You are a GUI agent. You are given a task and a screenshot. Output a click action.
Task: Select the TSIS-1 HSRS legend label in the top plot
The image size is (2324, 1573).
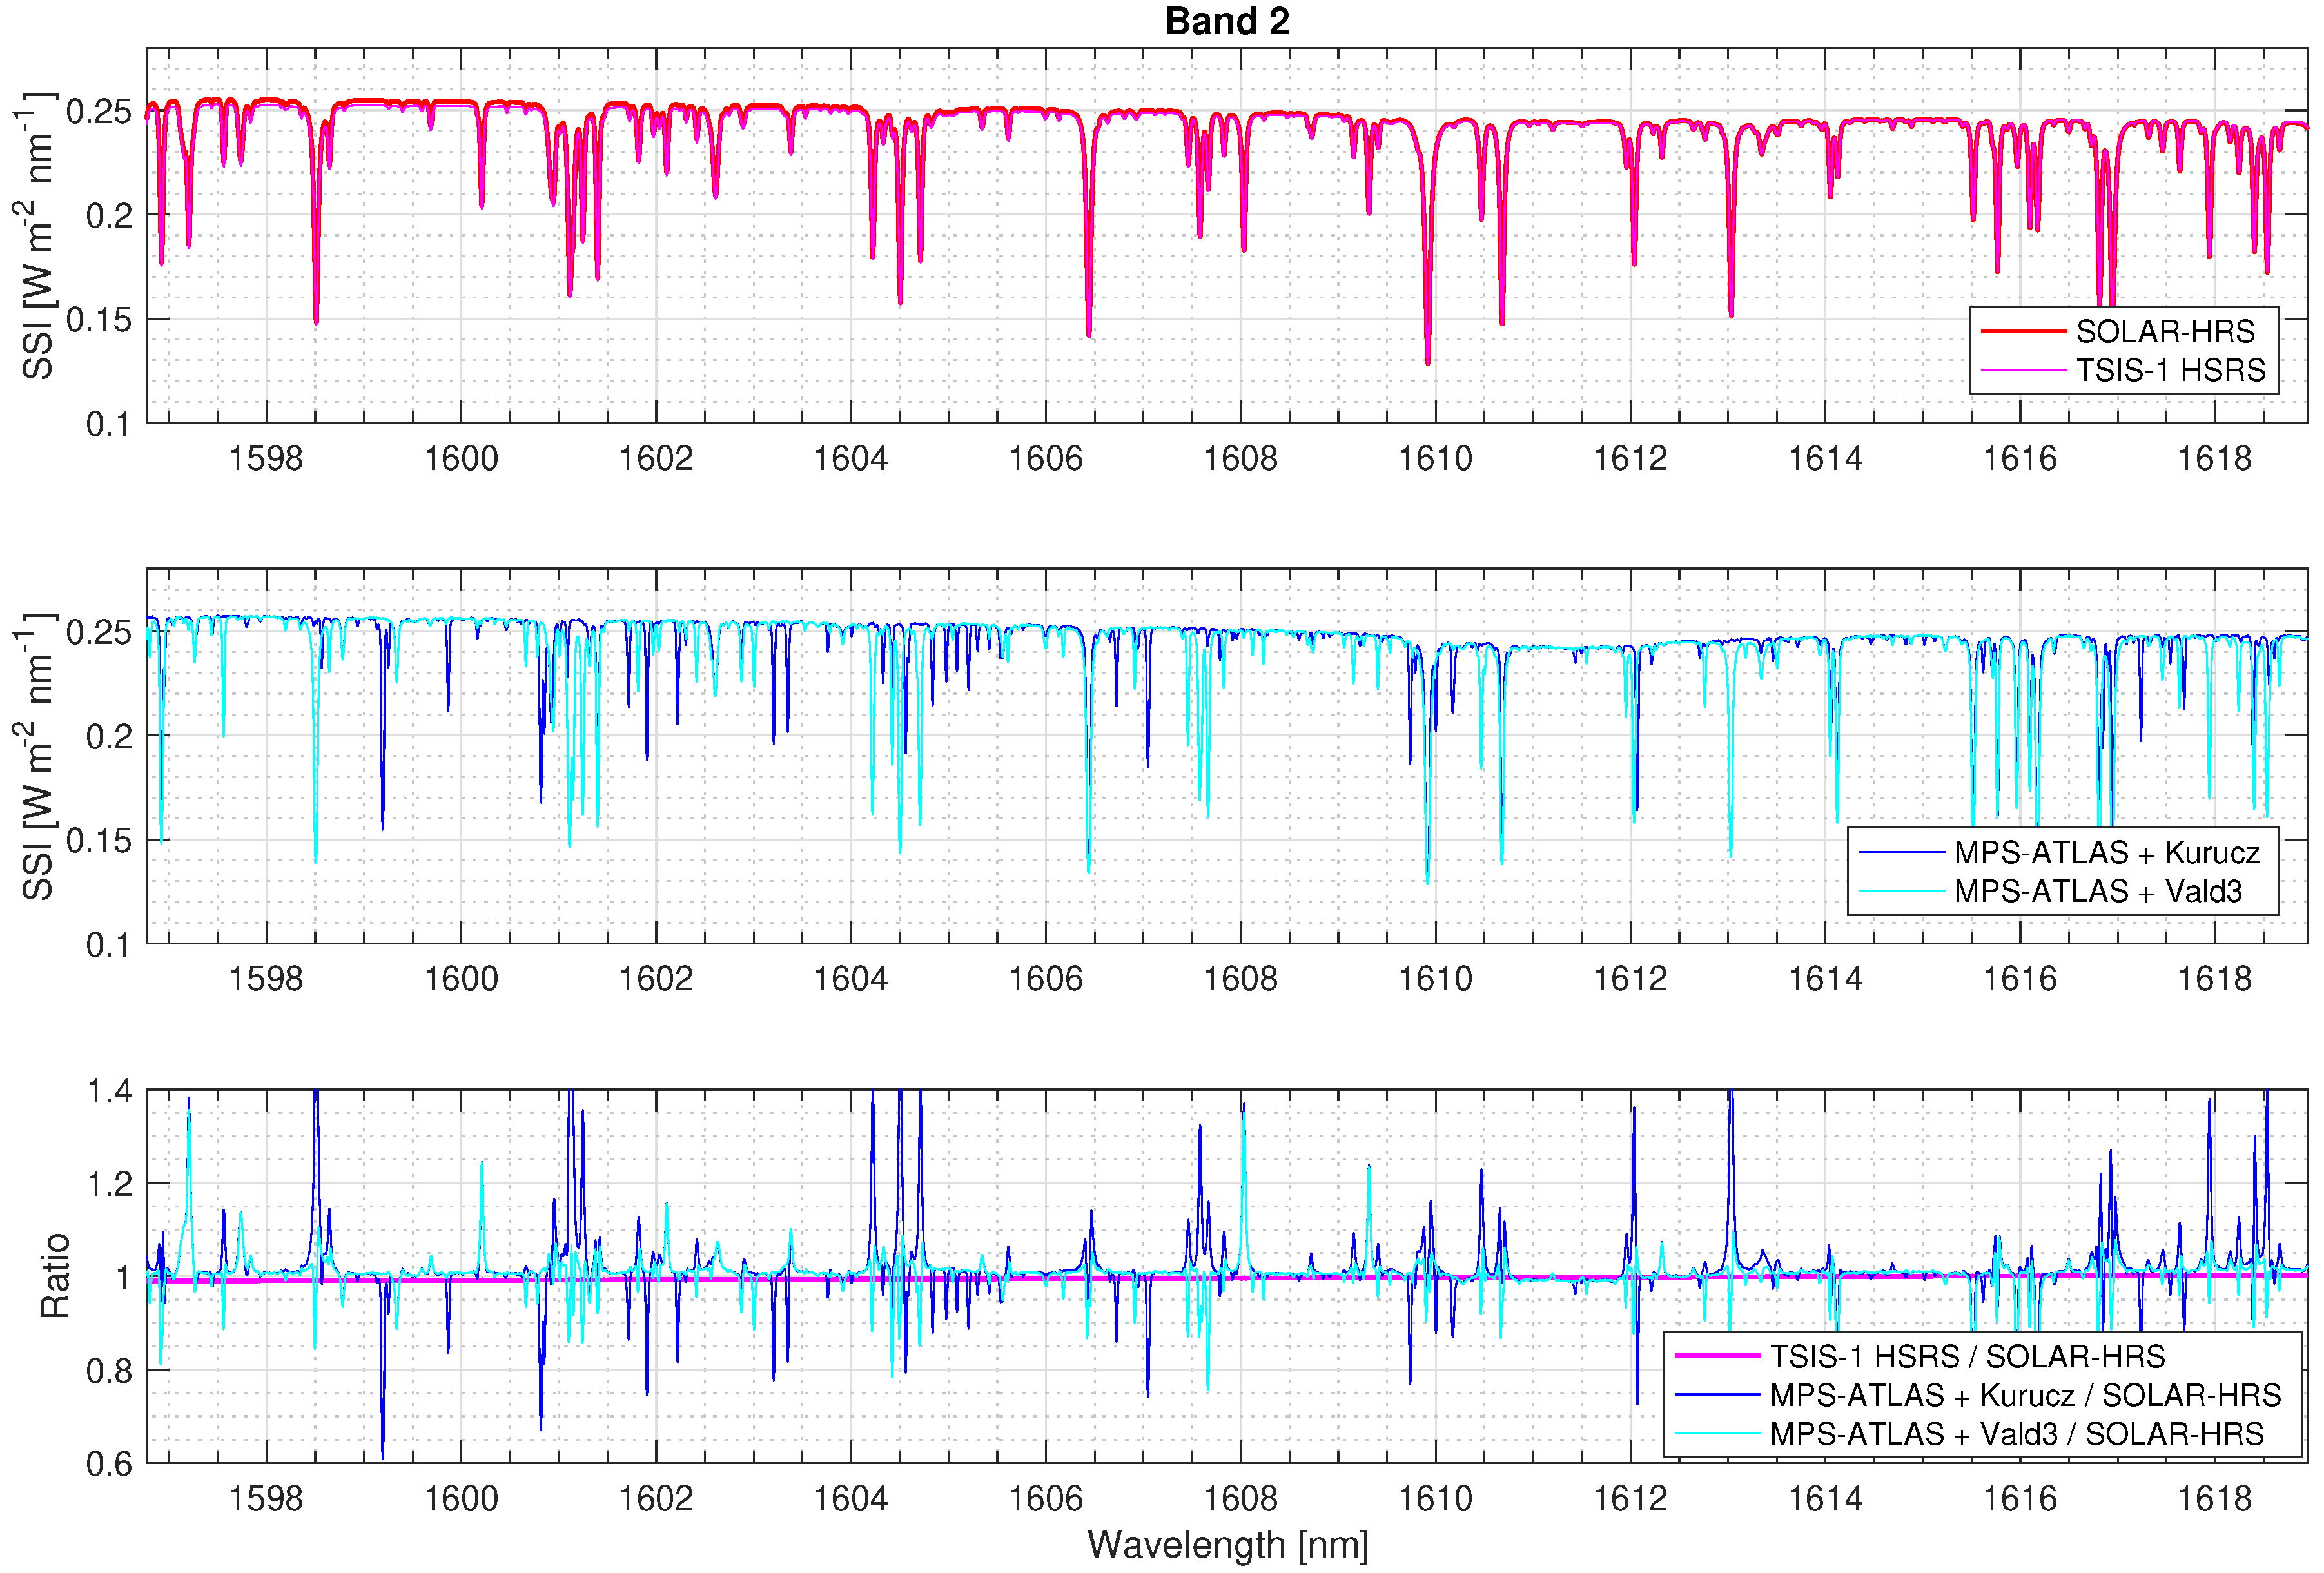coord(2170,370)
